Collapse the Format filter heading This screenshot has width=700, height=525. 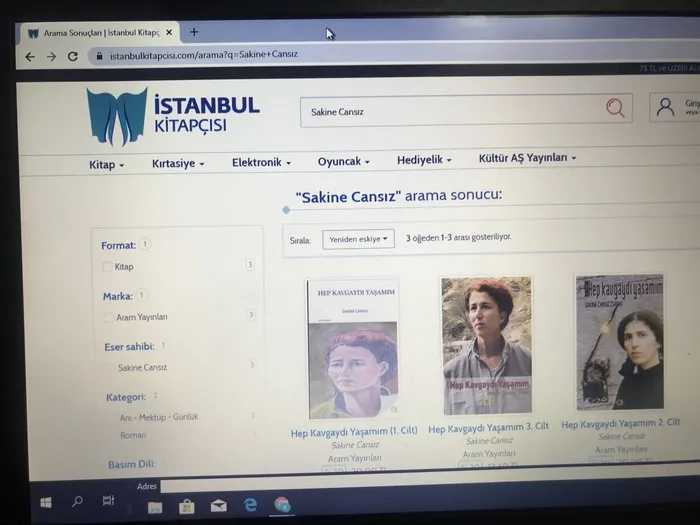click(x=118, y=246)
